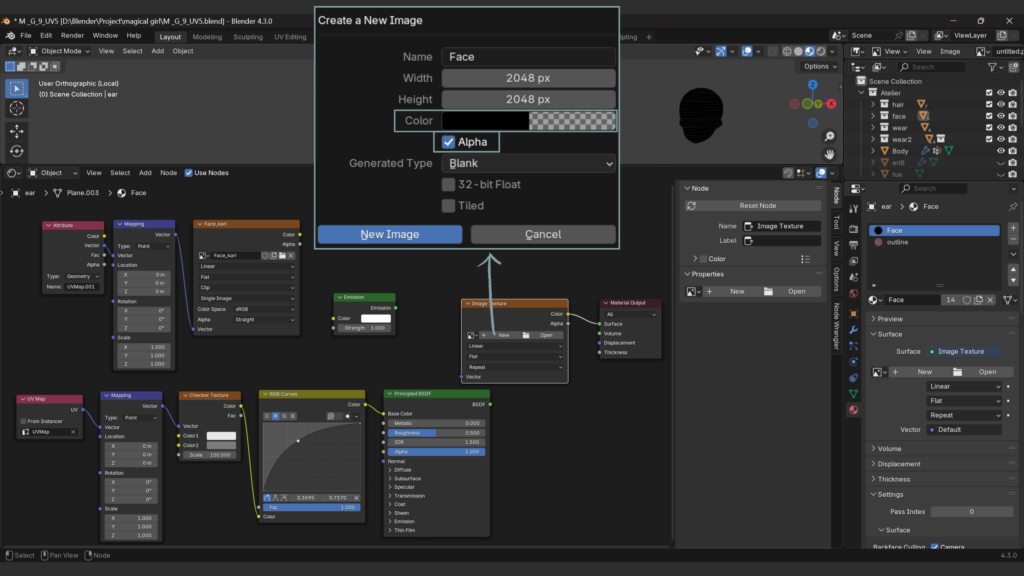The image size is (1024, 576).
Task: Uncheck the Alpha checkbox
Action: [x=448, y=142]
